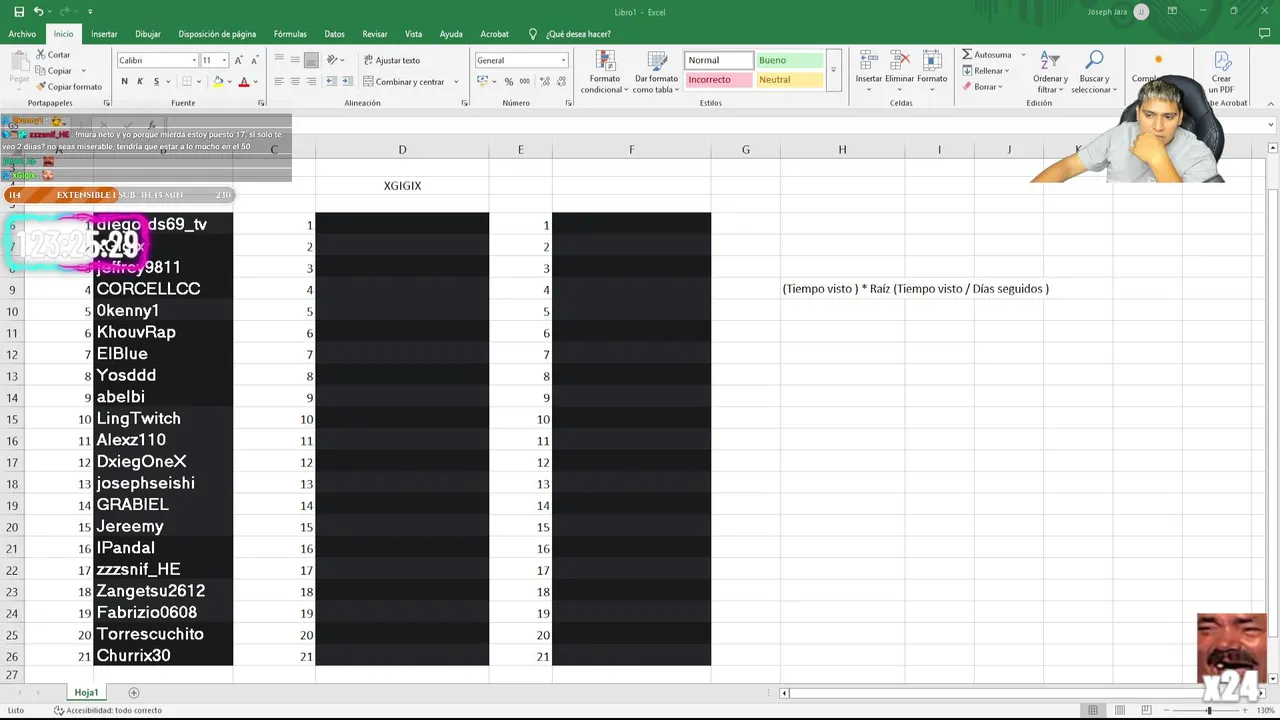Image resolution: width=1280 pixels, height=720 pixels.
Task: Click the Cortar scissors button
Action: (x=54, y=55)
